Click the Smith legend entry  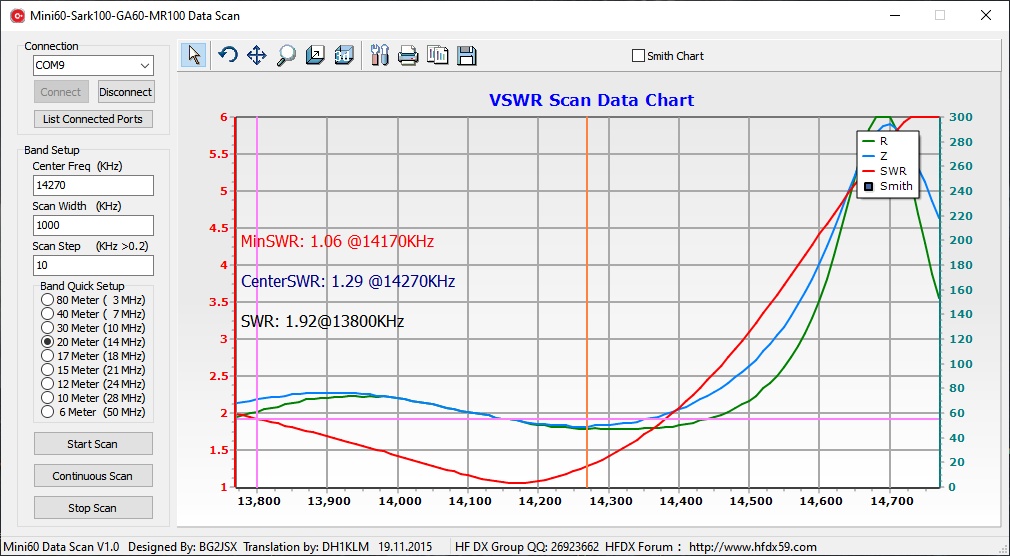click(x=888, y=186)
